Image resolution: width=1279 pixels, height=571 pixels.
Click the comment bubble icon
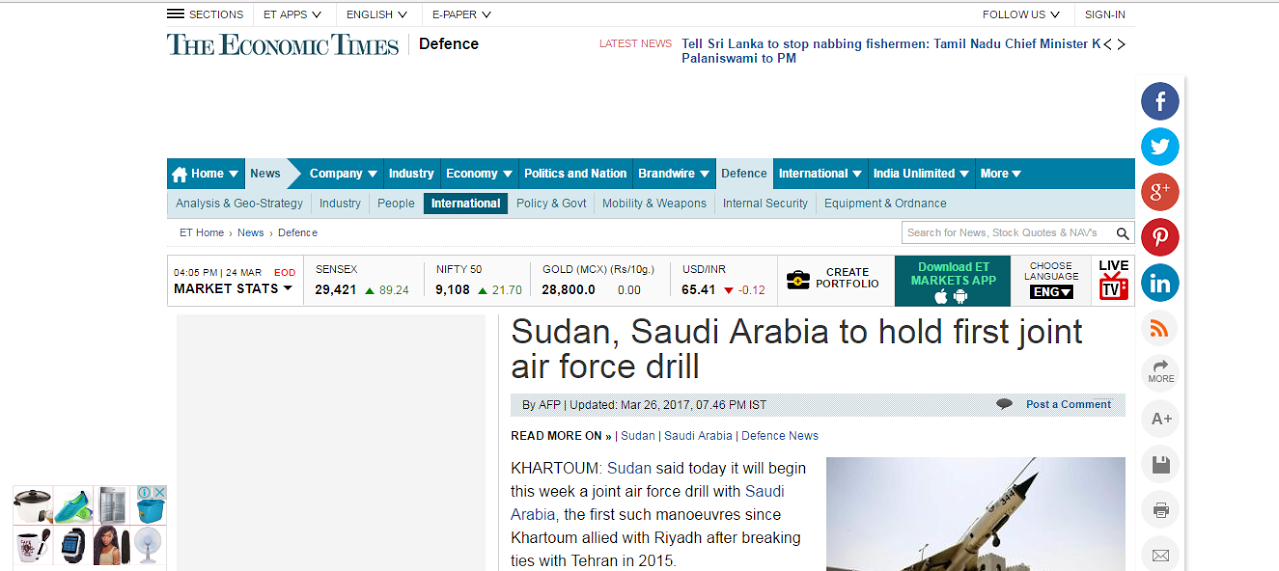pos(1004,404)
